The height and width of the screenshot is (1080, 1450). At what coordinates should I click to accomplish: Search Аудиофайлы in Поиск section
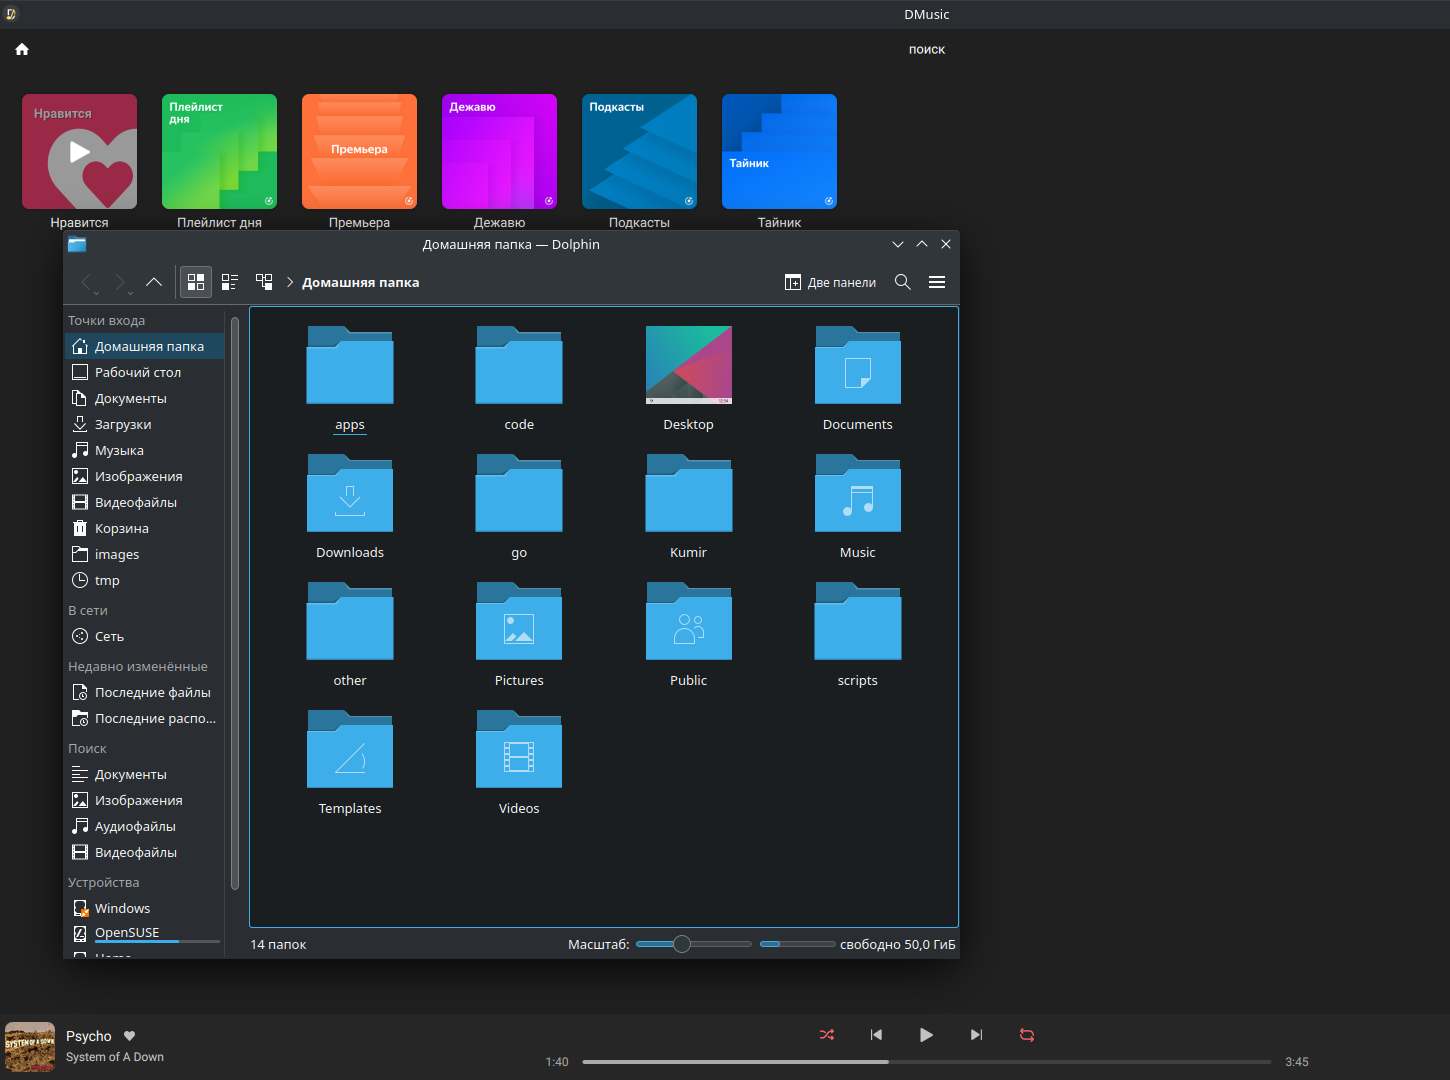click(145, 826)
